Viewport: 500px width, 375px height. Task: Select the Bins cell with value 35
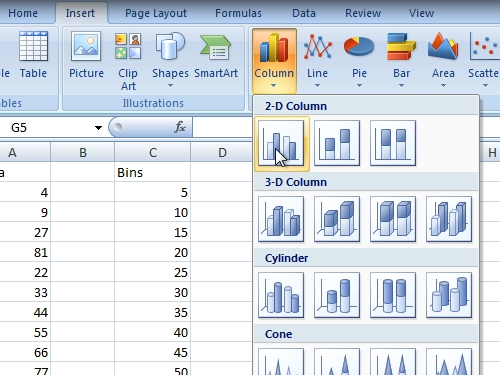(x=153, y=312)
